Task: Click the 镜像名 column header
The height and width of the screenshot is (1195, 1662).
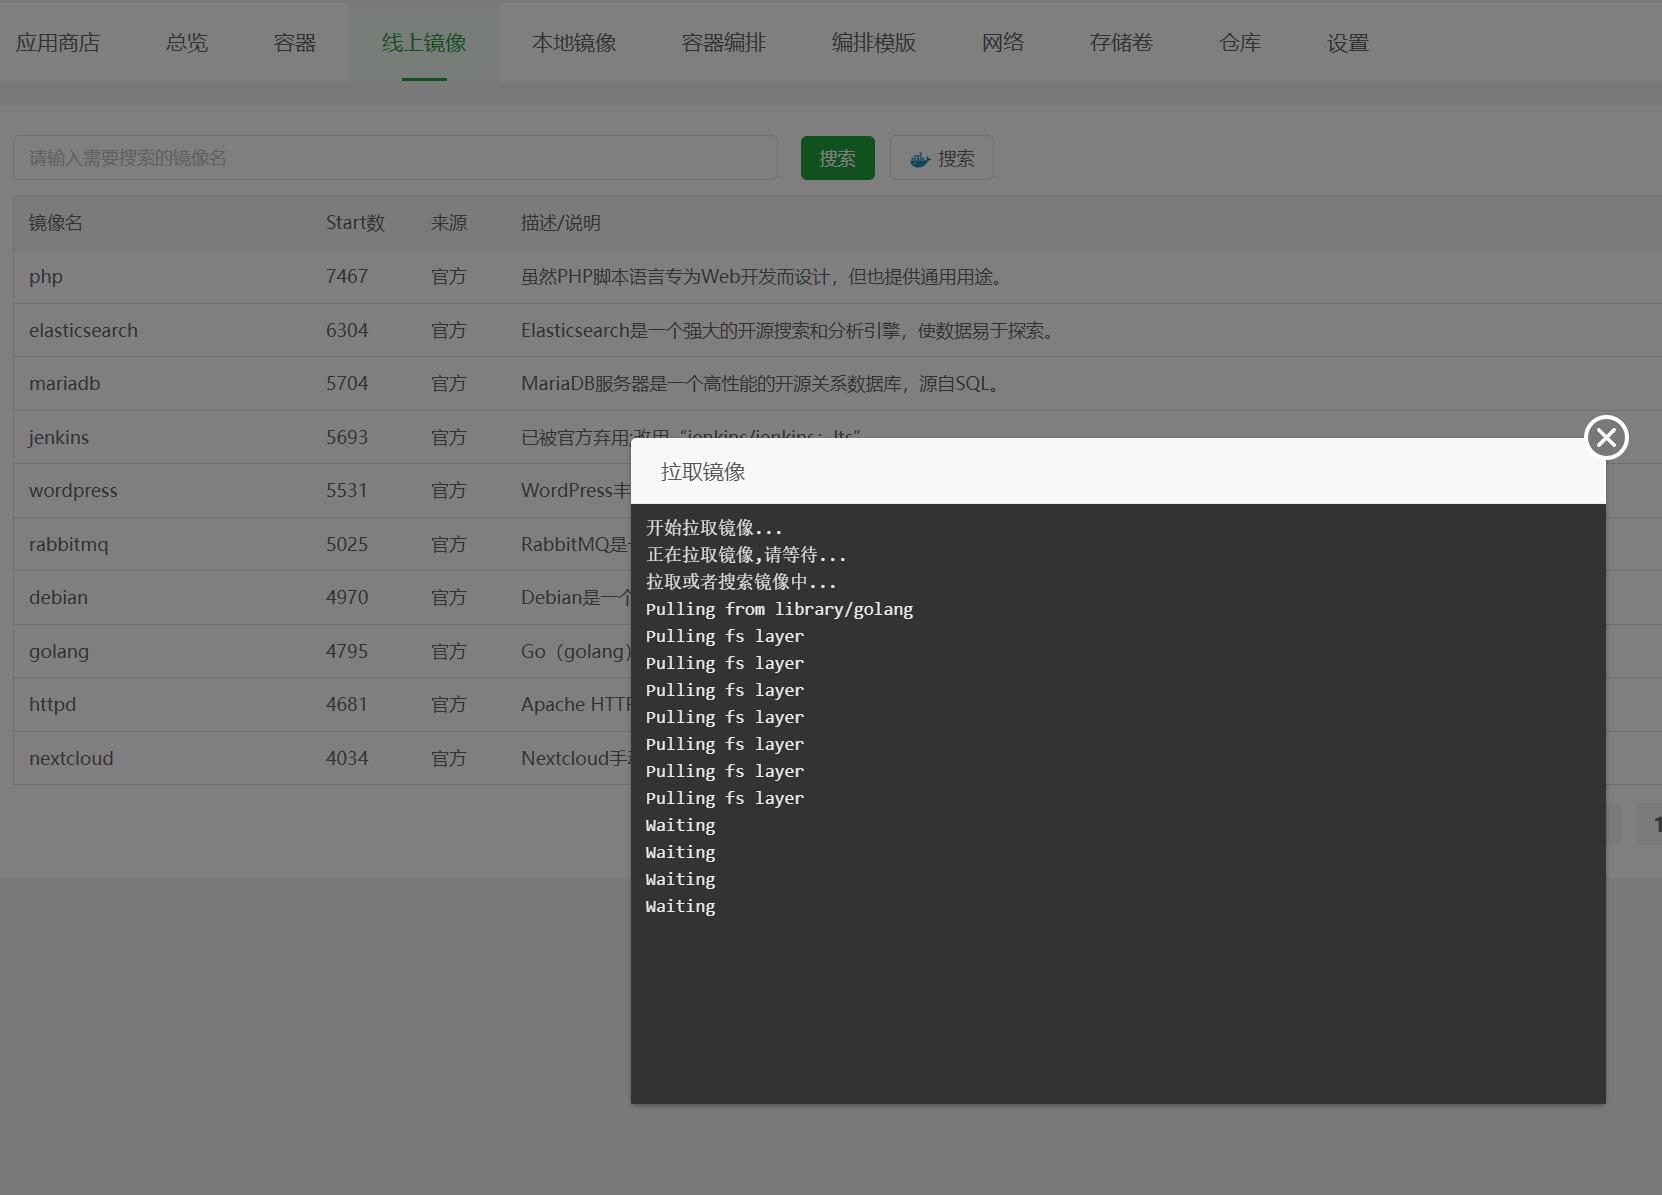Action: coord(56,223)
